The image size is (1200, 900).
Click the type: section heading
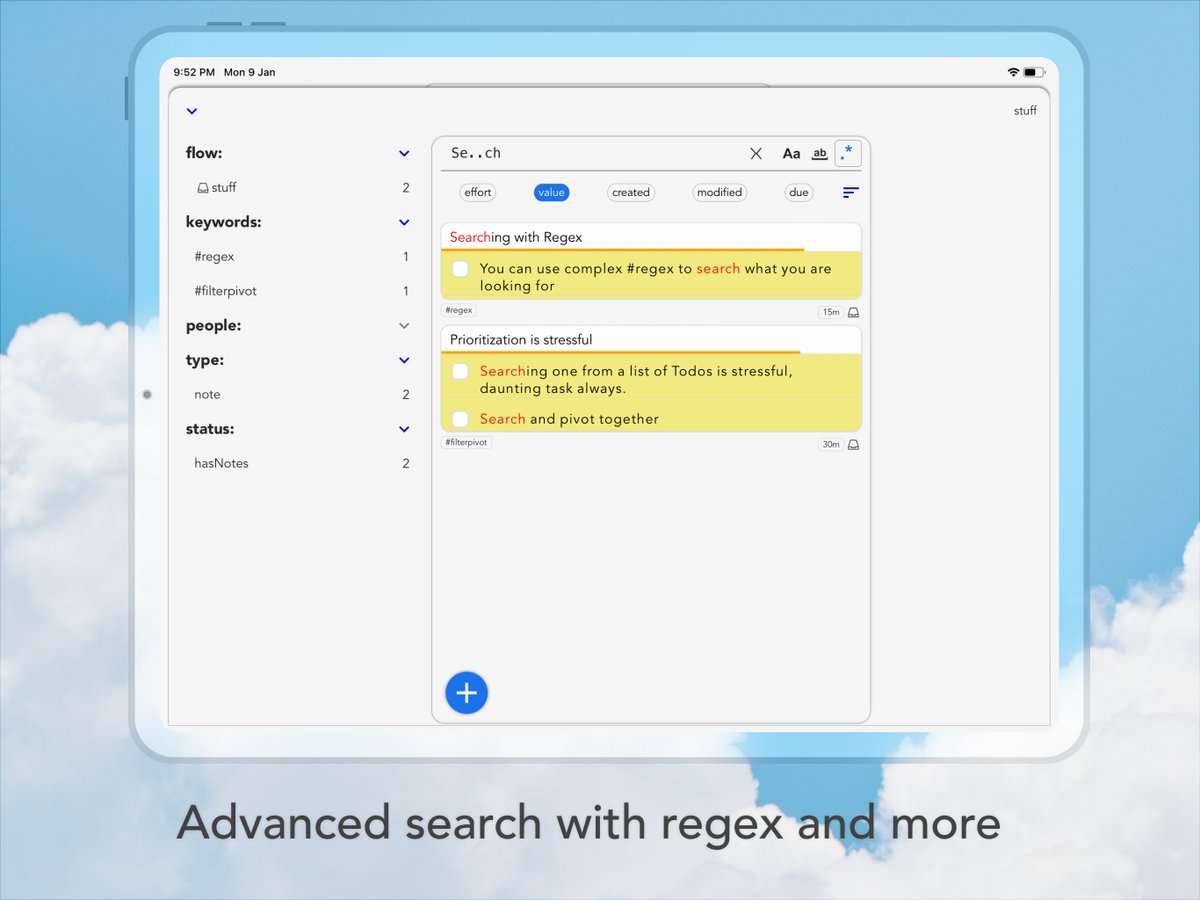point(205,360)
